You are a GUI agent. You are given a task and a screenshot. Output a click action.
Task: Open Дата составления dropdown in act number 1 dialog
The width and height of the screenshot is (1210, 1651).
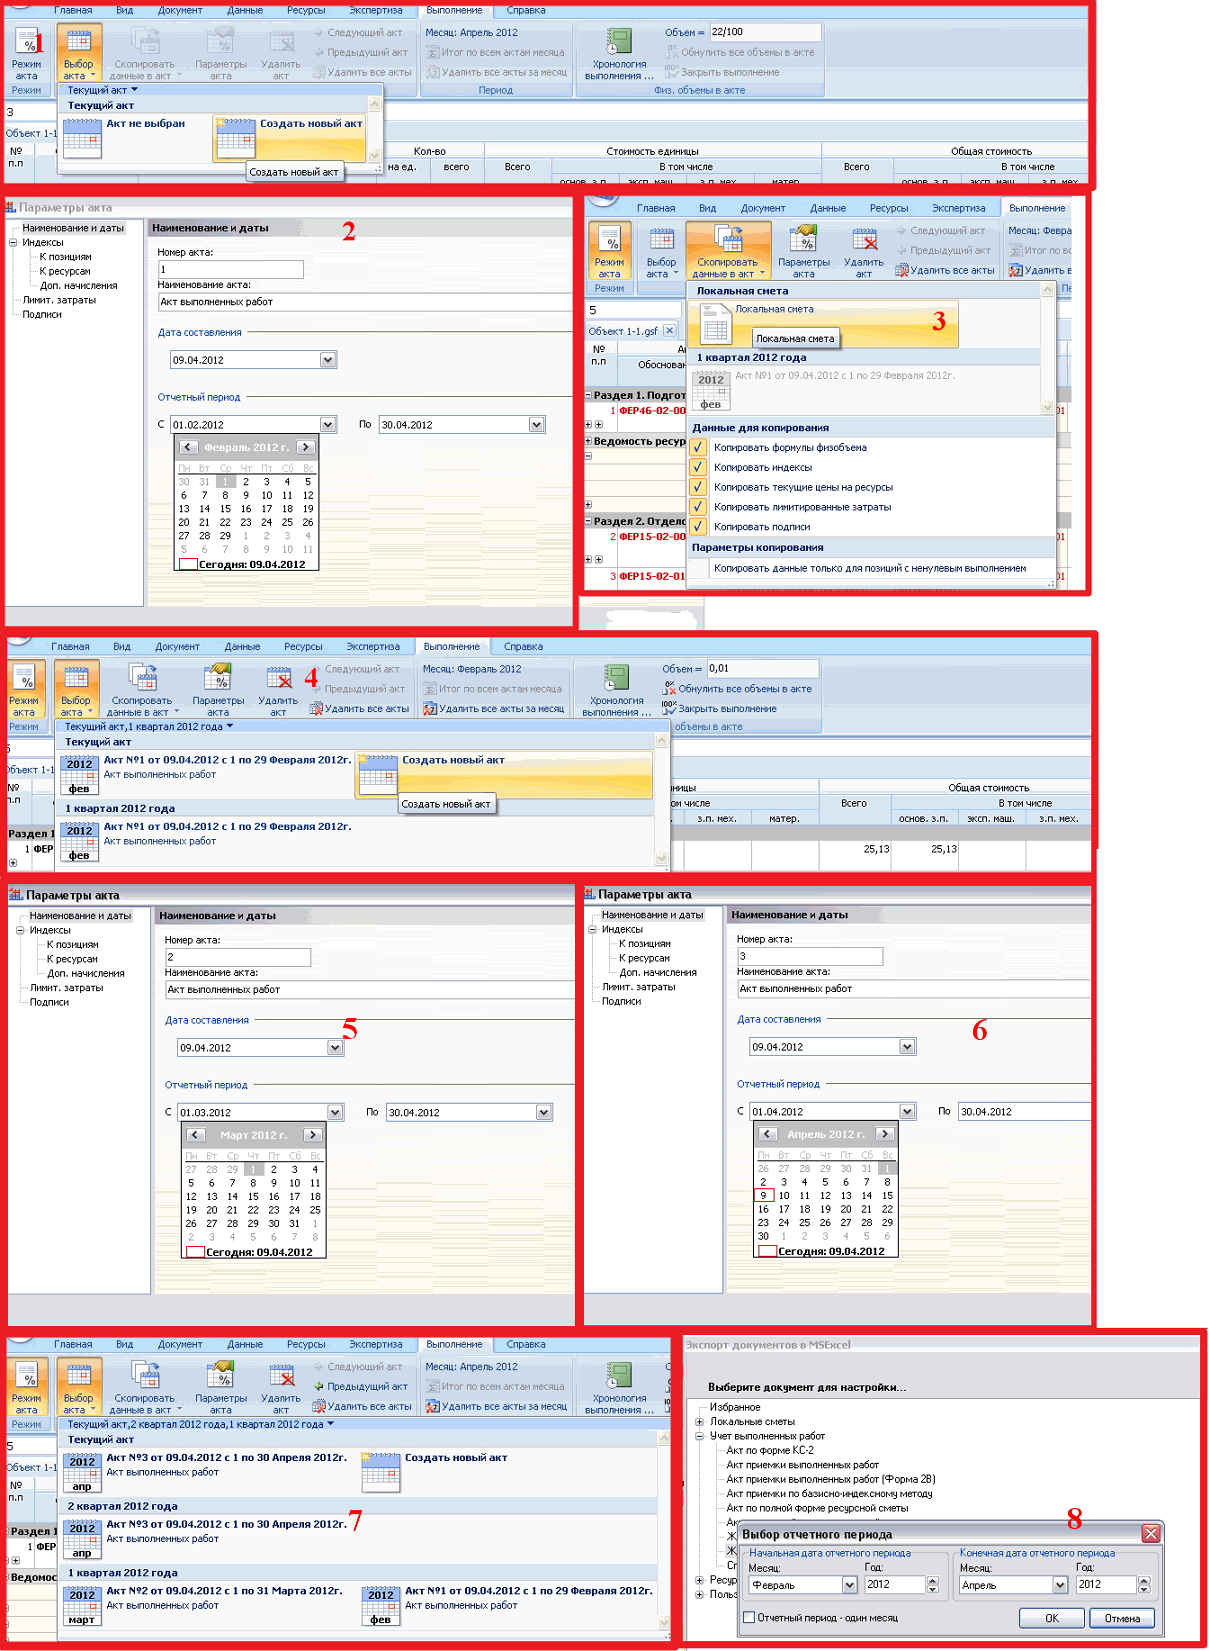tap(328, 360)
